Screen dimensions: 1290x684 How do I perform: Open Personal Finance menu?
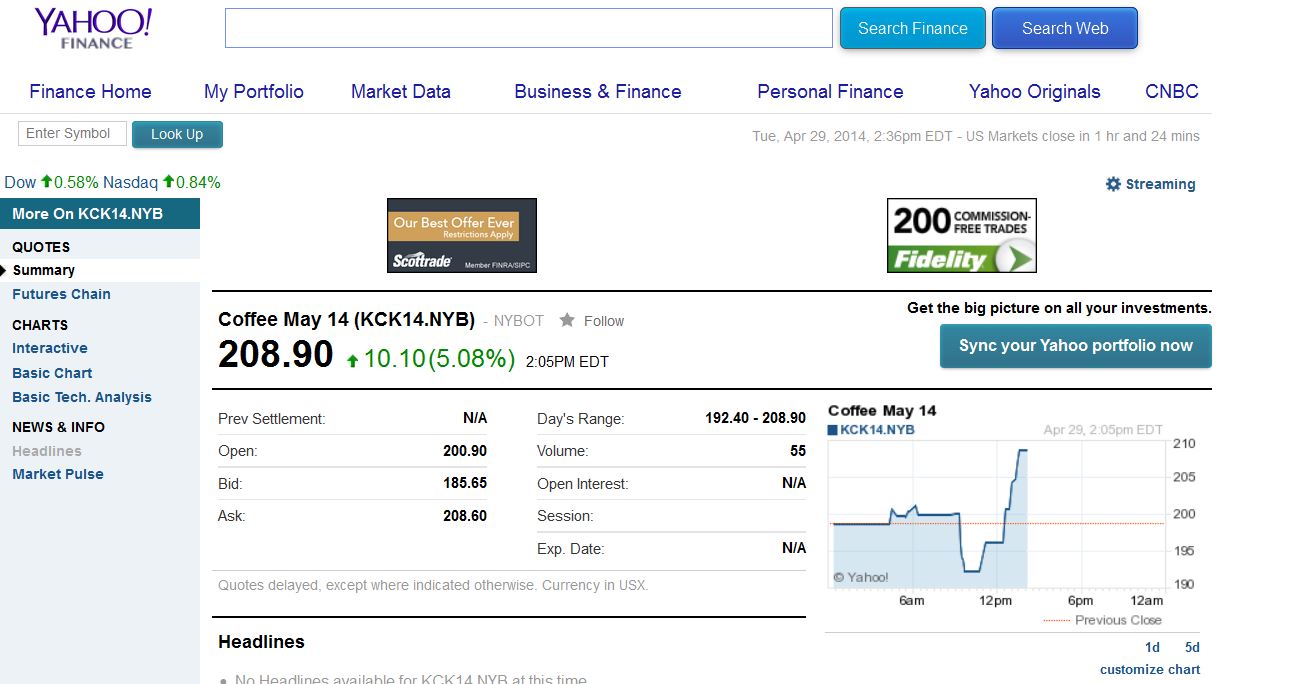(830, 91)
